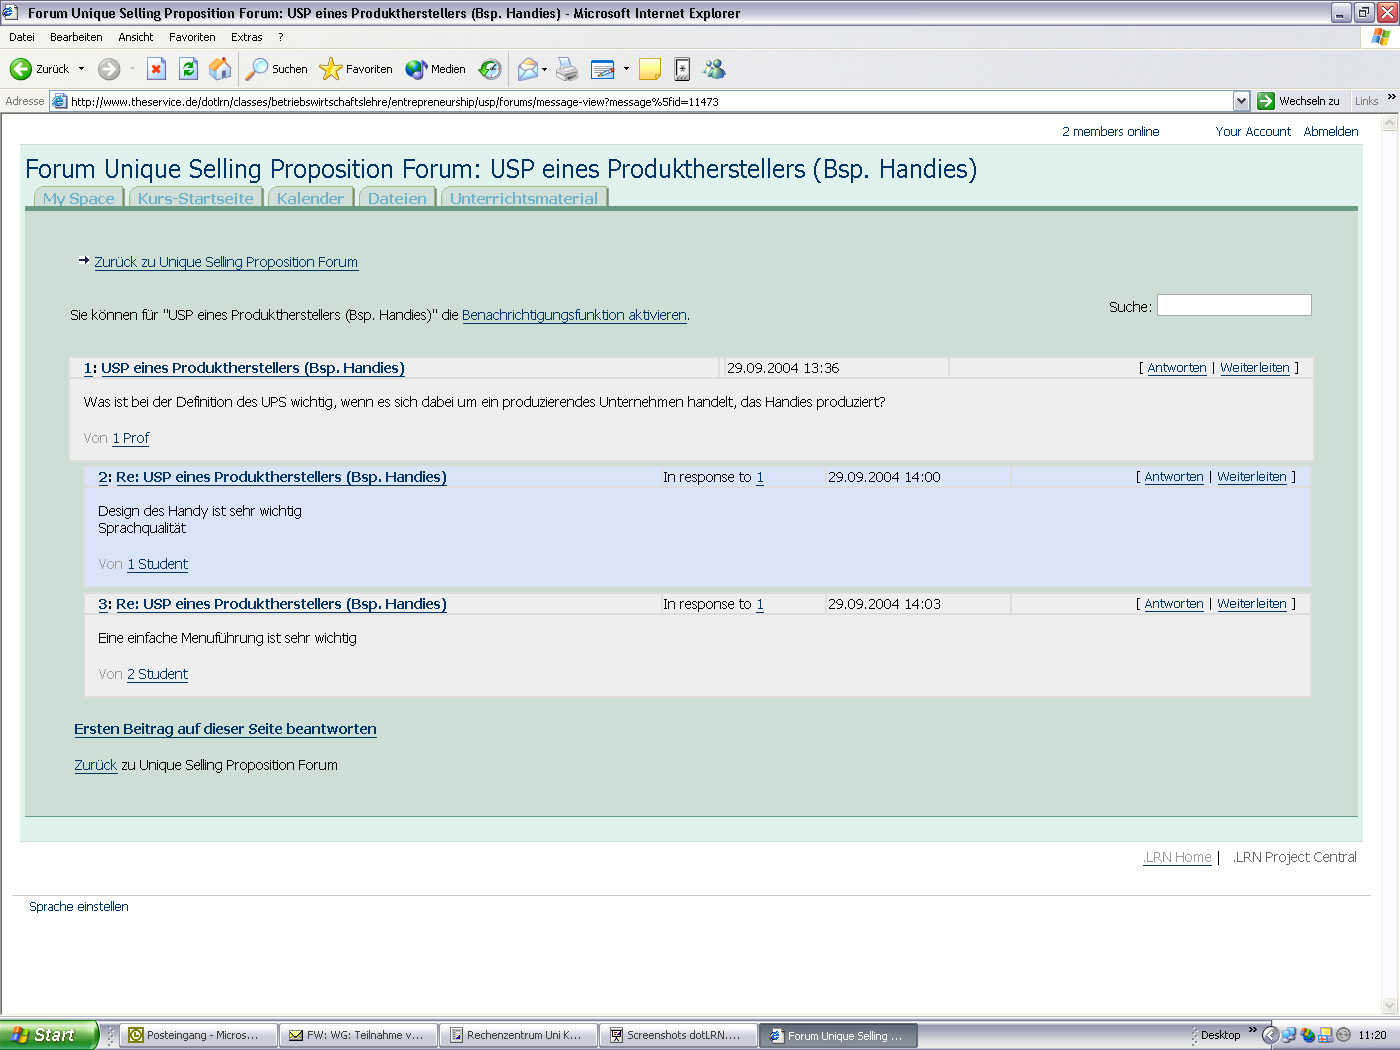Open the Favoriten panel

[355, 68]
